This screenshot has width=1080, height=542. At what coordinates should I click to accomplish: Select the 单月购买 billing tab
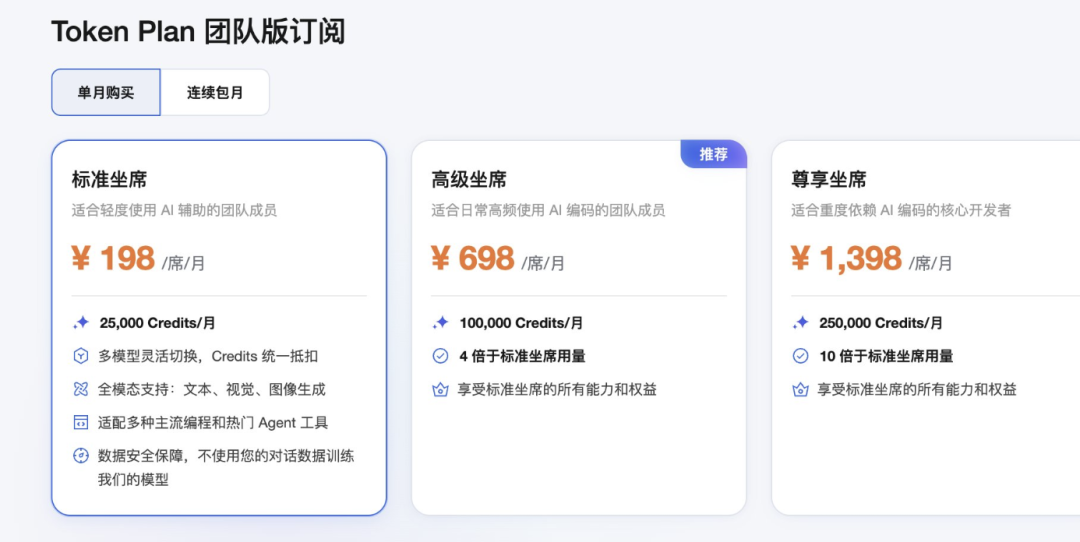pos(106,92)
